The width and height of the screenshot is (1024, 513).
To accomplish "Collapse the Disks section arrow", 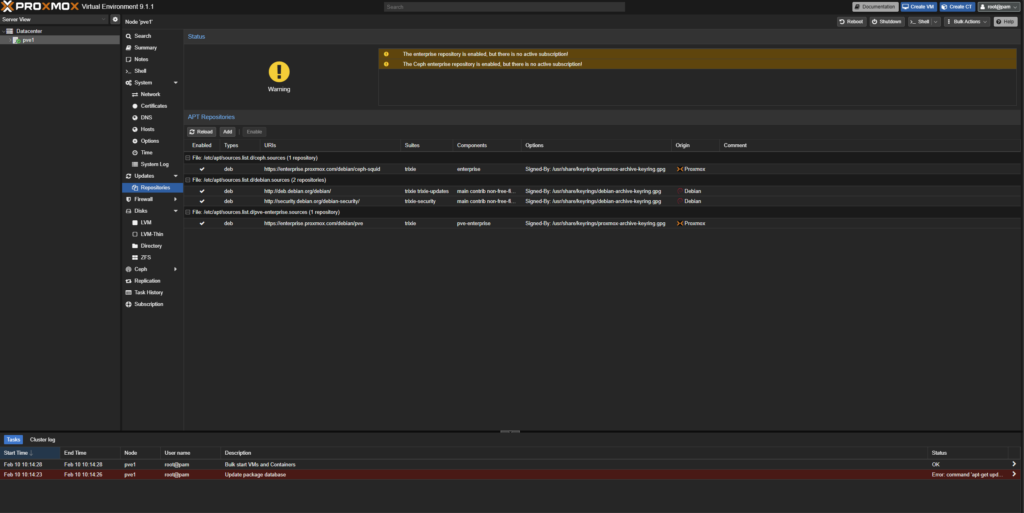I will pos(176,211).
